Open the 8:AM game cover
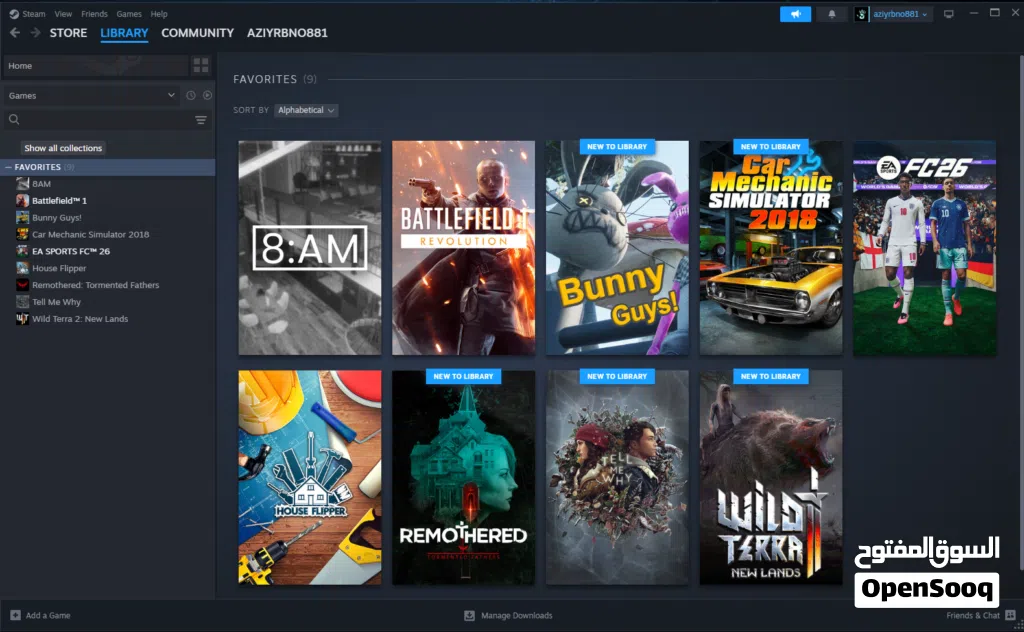 coord(310,248)
